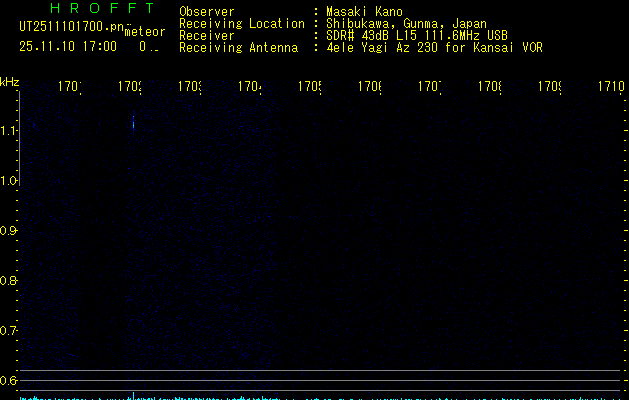The width and height of the screenshot is (629, 400).
Task: Select the UT2511101700 file name text
Action: (x=71, y=27)
